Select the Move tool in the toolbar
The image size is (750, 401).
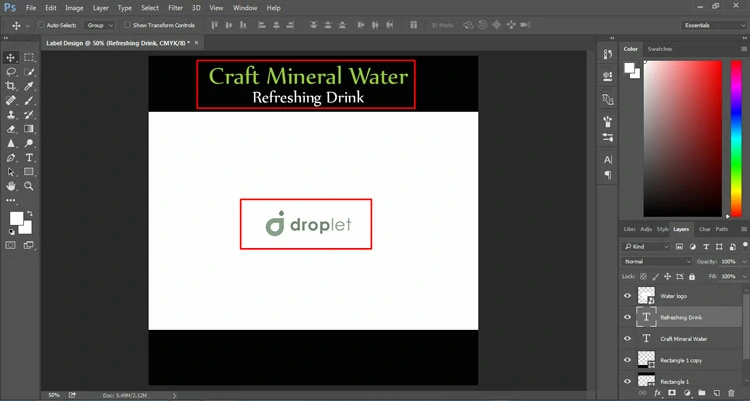(11, 58)
